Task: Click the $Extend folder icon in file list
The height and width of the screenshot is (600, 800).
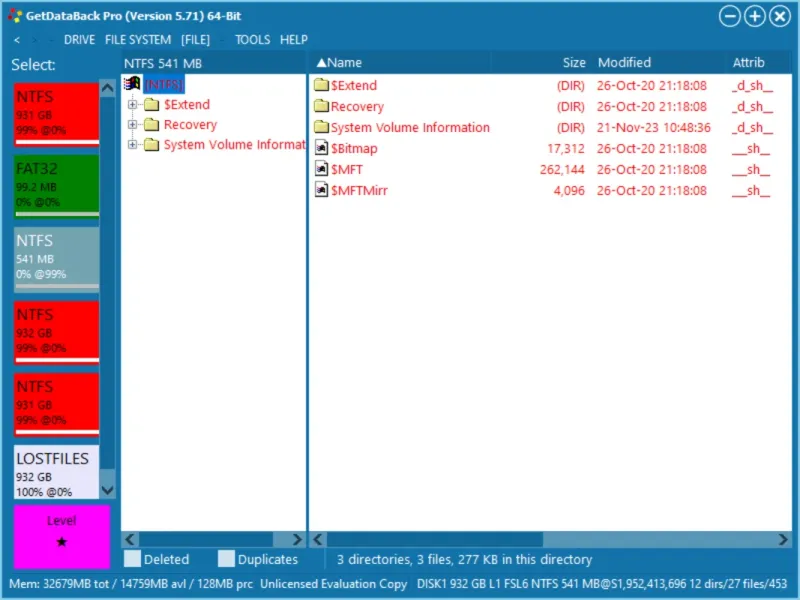Action: (x=321, y=85)
